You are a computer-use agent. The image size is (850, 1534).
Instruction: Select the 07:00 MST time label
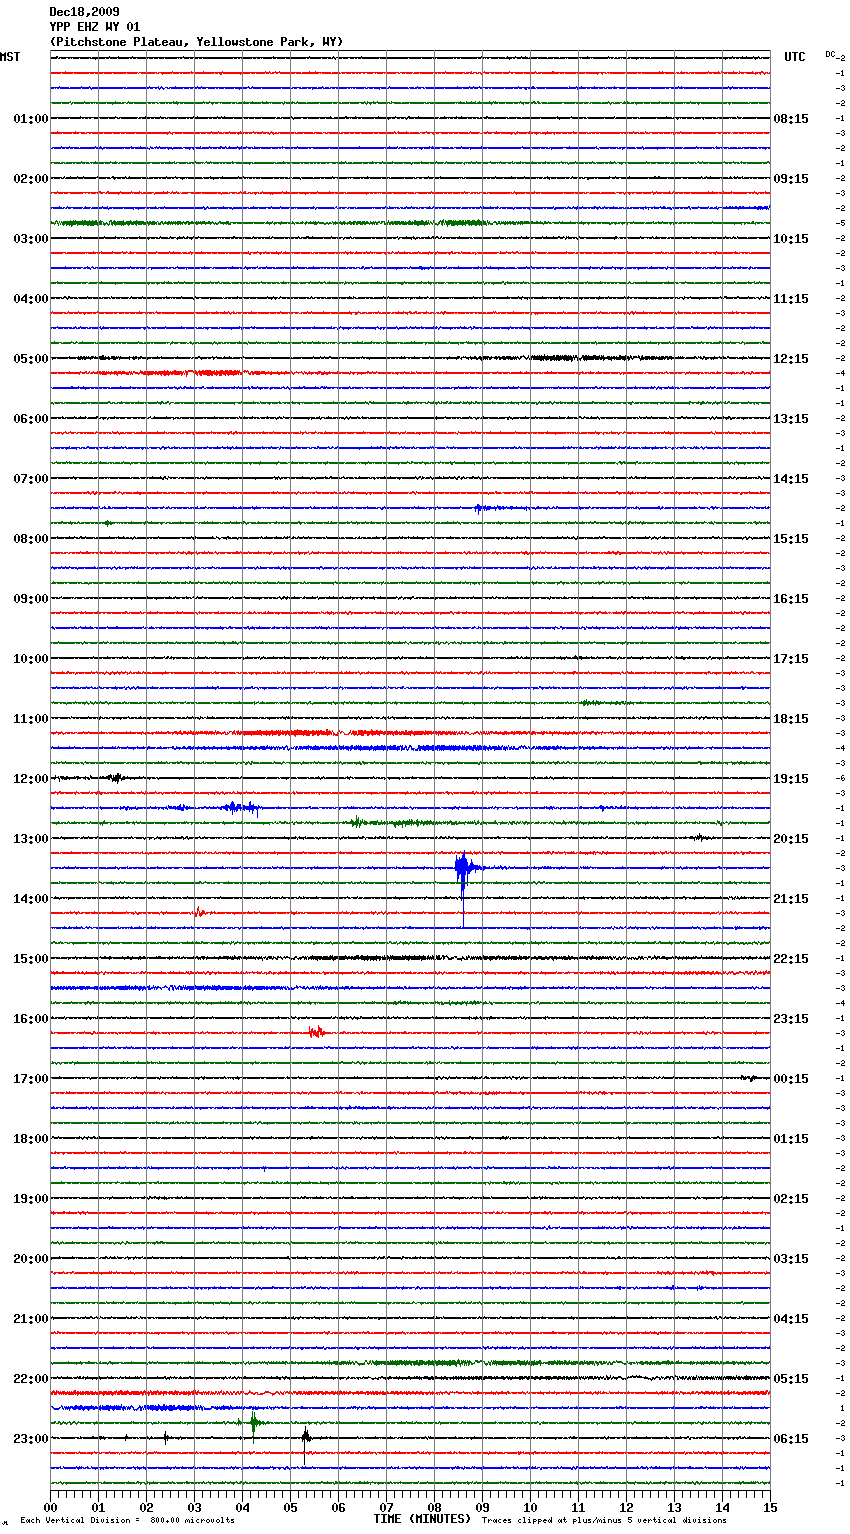(x=31, y=479)
